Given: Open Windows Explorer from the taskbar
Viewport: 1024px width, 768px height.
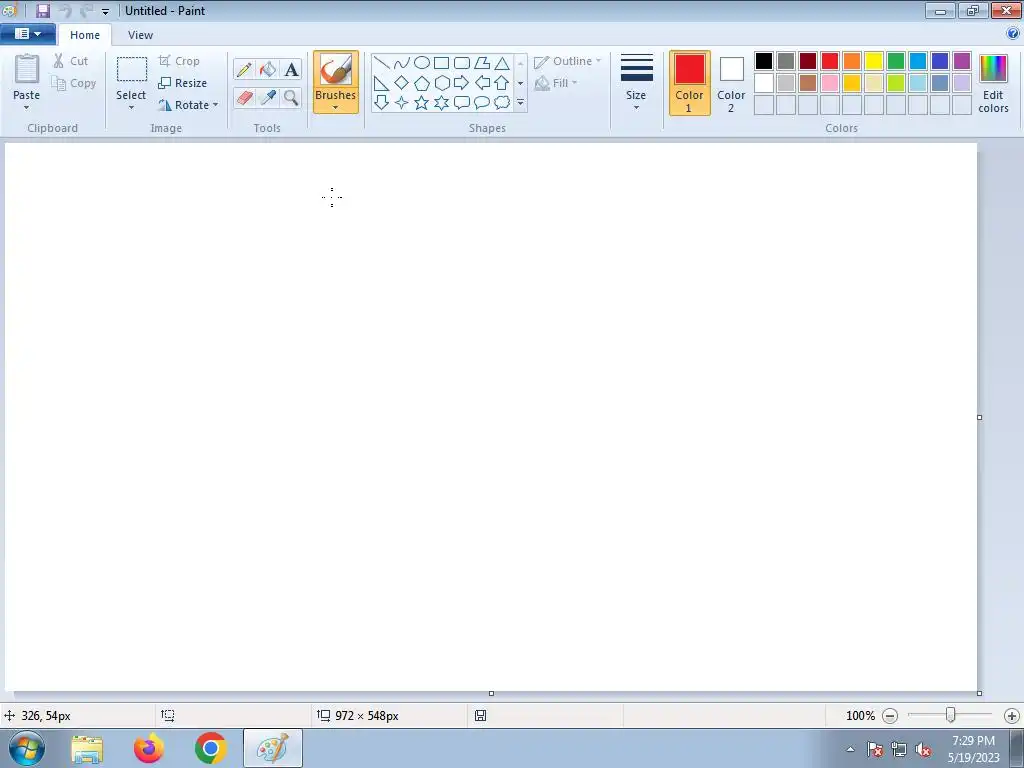Looking at the screenshot, I should tap(88, 748).
